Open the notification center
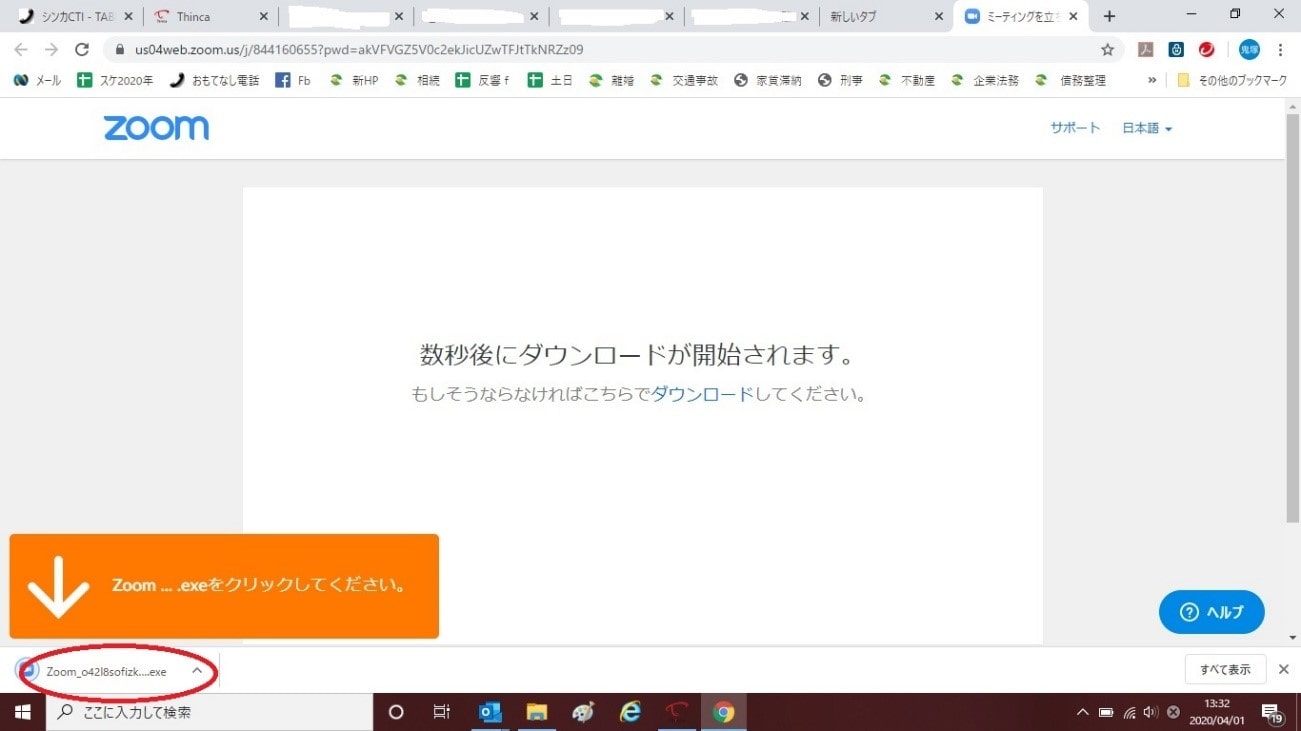Screen dimensions: 1301x731 (x=1274, y=712)
